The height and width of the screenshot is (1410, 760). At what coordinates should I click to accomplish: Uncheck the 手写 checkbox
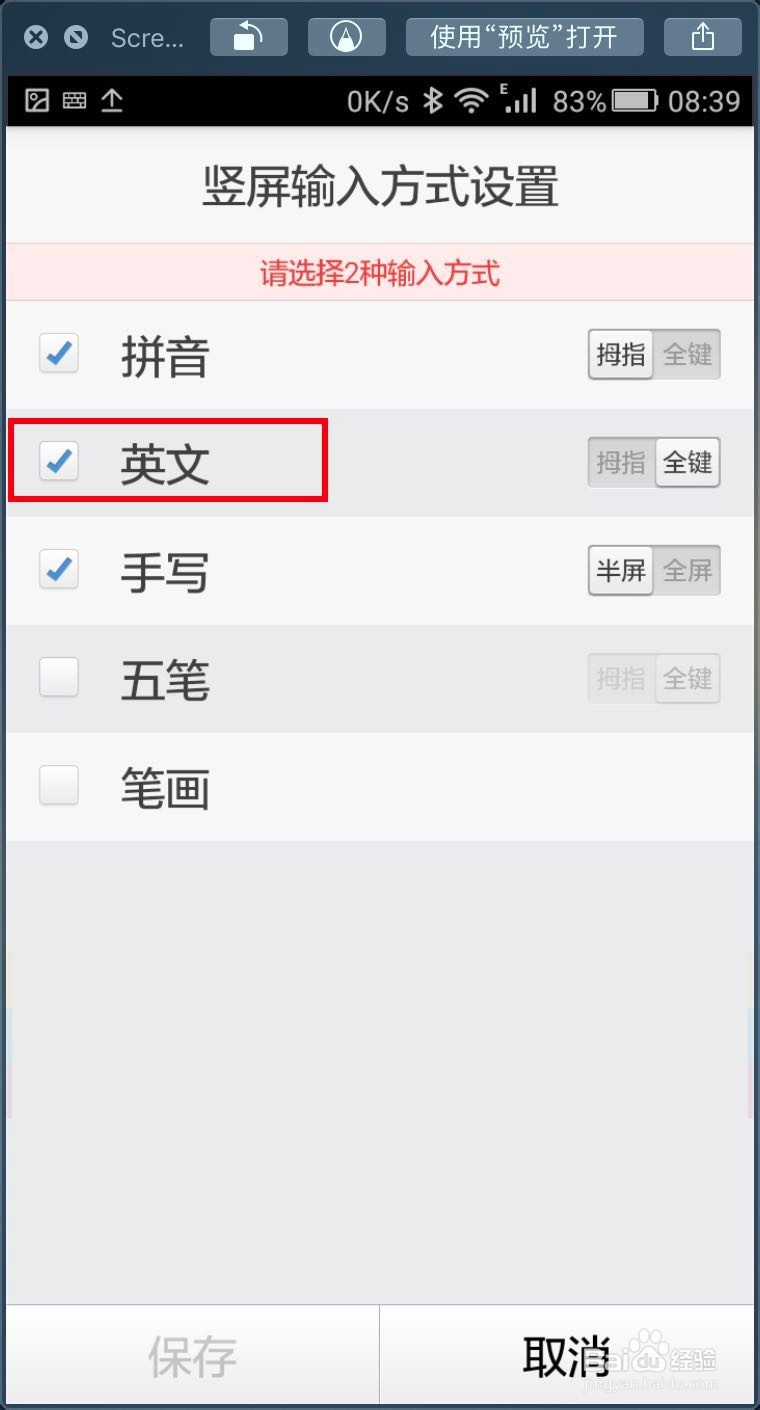[x=59, y=570]
